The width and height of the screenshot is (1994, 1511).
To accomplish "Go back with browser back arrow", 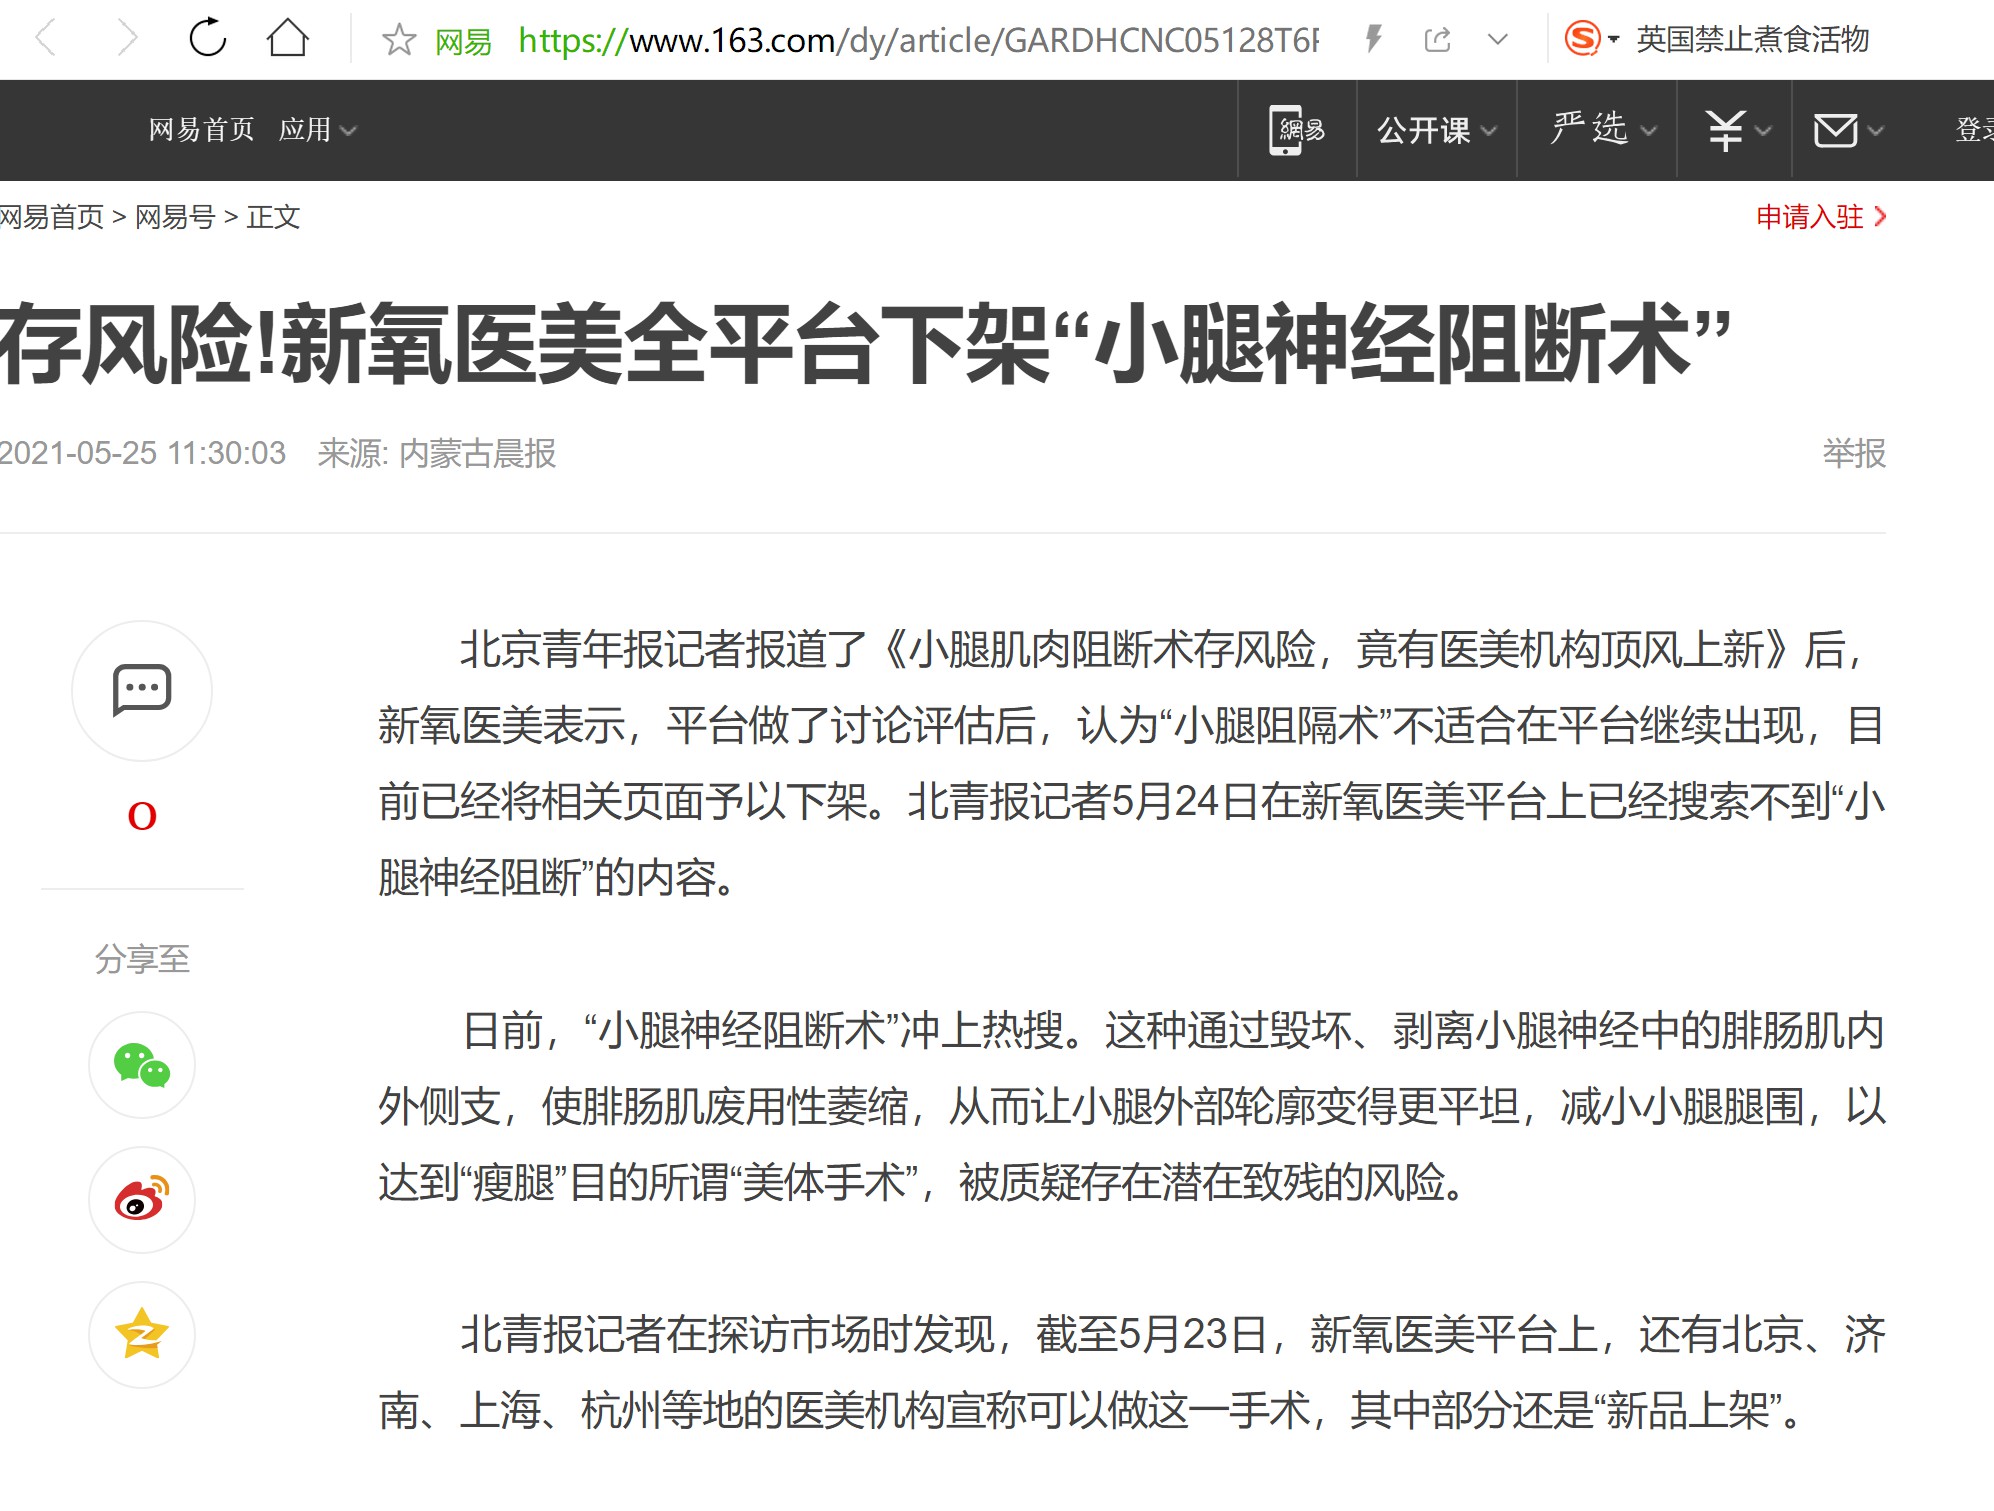I will point(46,39).
